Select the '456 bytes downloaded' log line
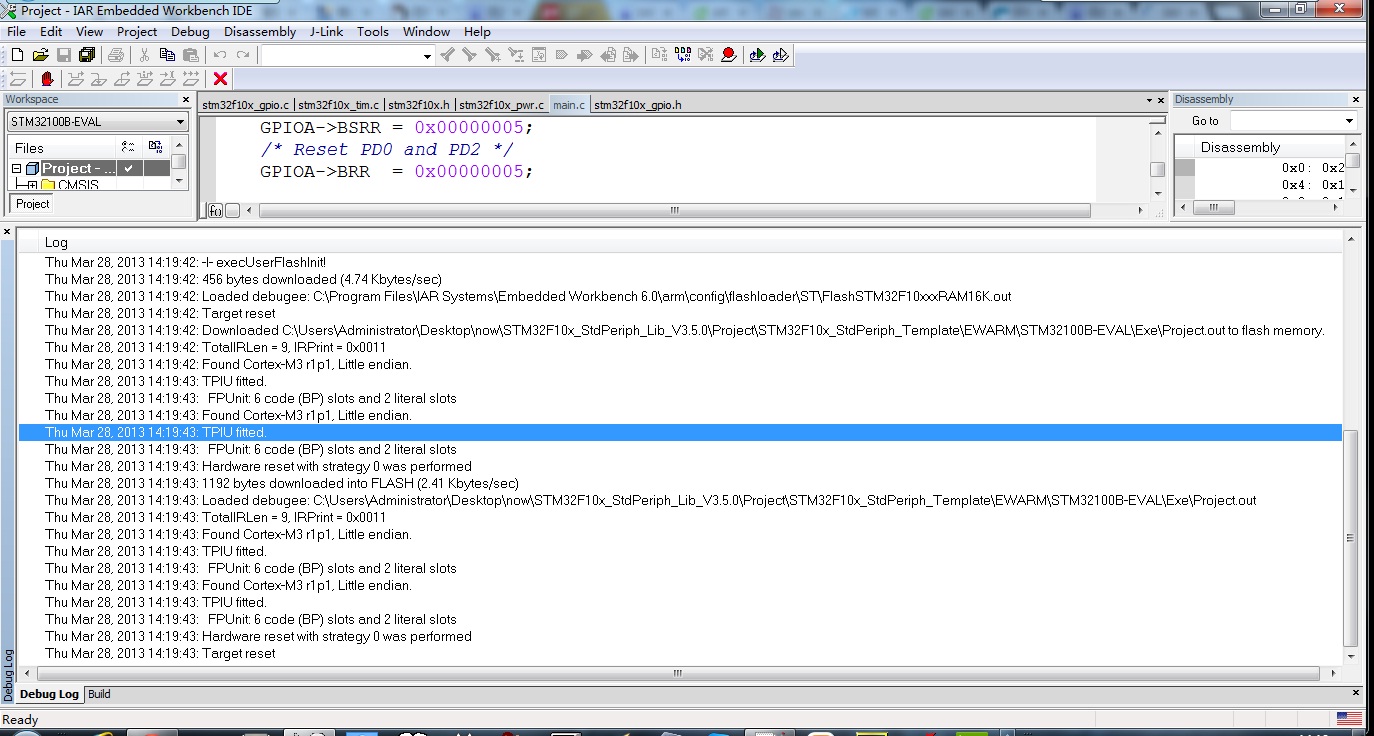 [x=243, y=279]
